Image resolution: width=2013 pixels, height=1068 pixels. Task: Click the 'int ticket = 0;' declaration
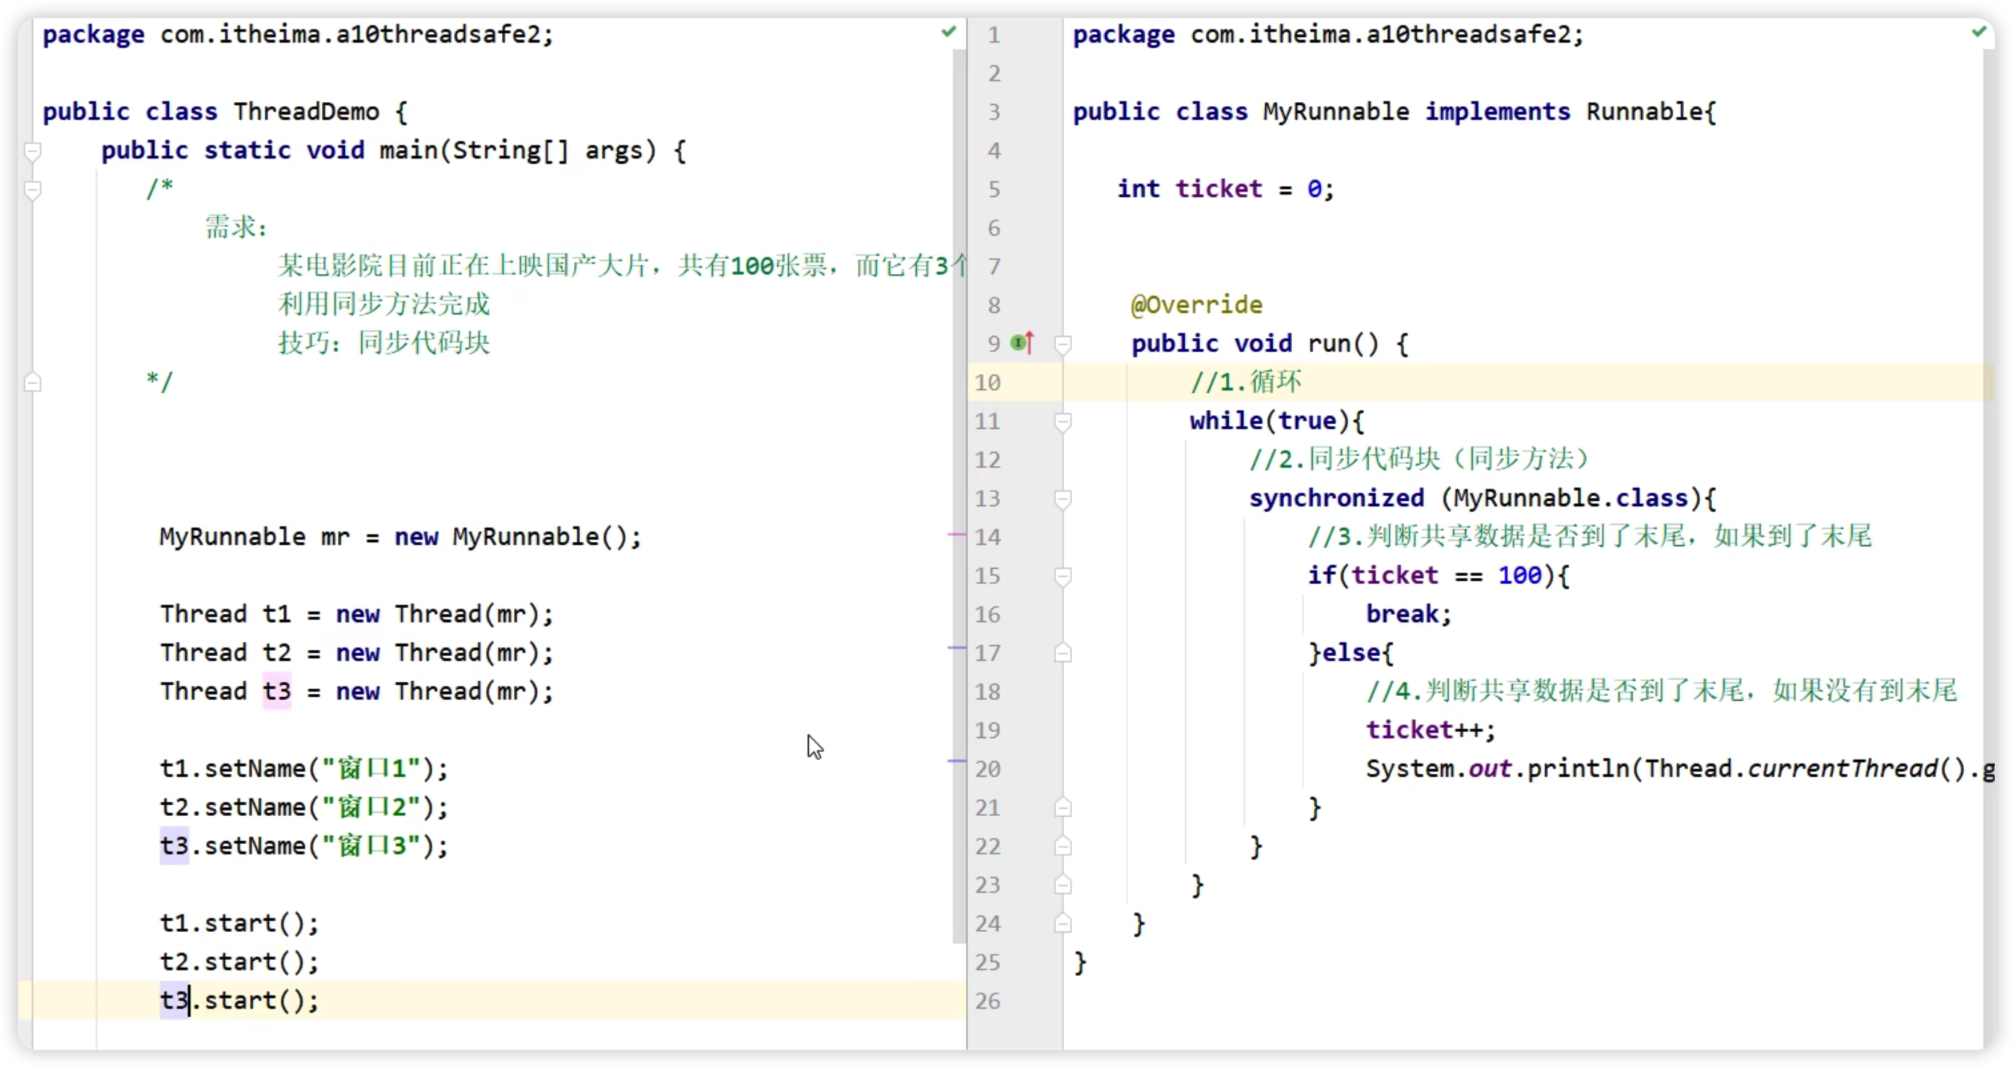click(1225, 189)
